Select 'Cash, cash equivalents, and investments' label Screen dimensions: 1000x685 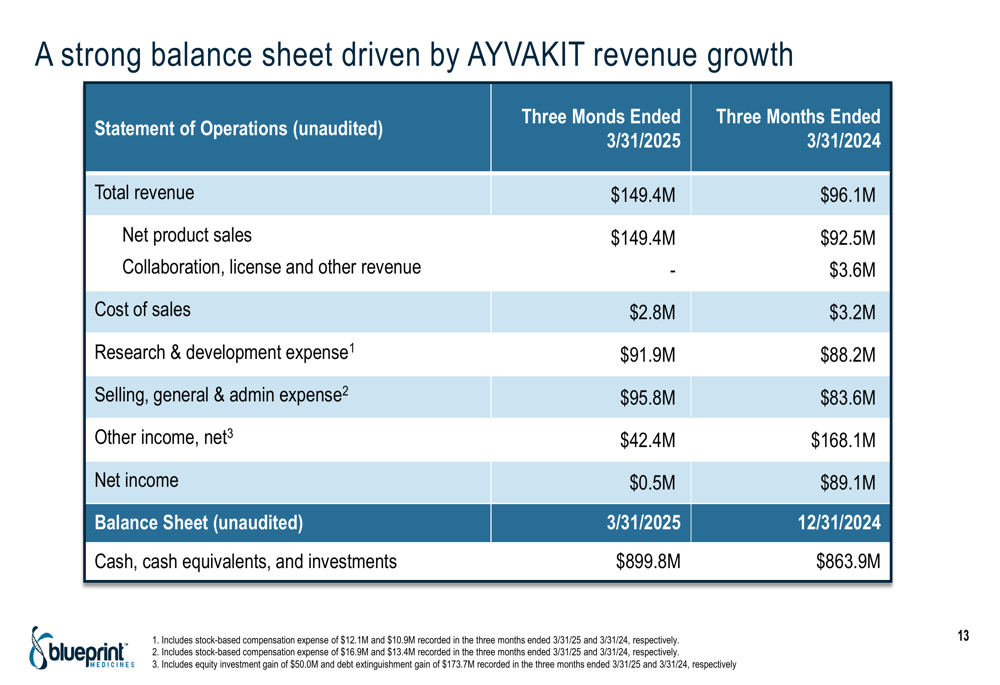(x=246, y=562)
